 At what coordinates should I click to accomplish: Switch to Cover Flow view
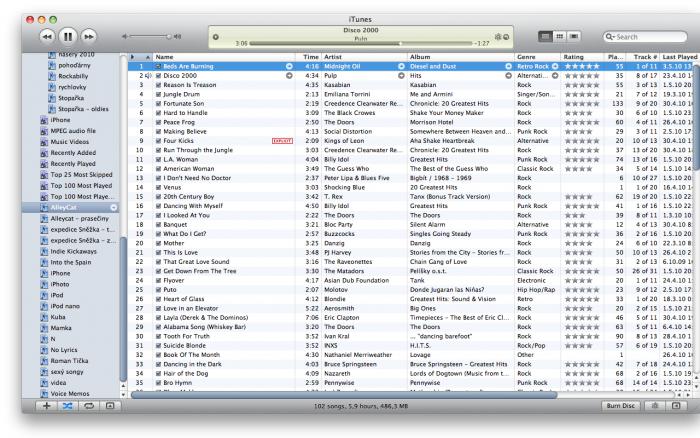tap(573, 36)
